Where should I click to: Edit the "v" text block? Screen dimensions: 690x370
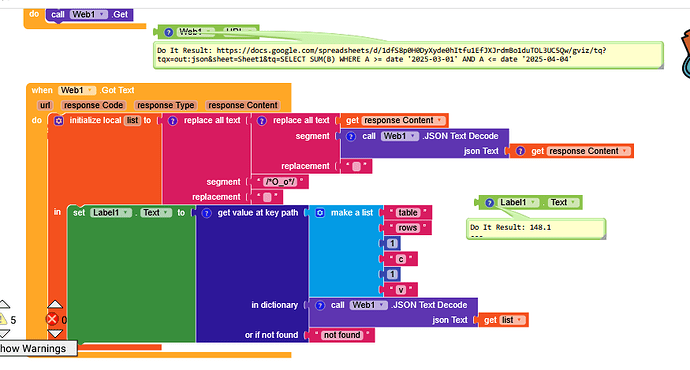coord(400,290)
